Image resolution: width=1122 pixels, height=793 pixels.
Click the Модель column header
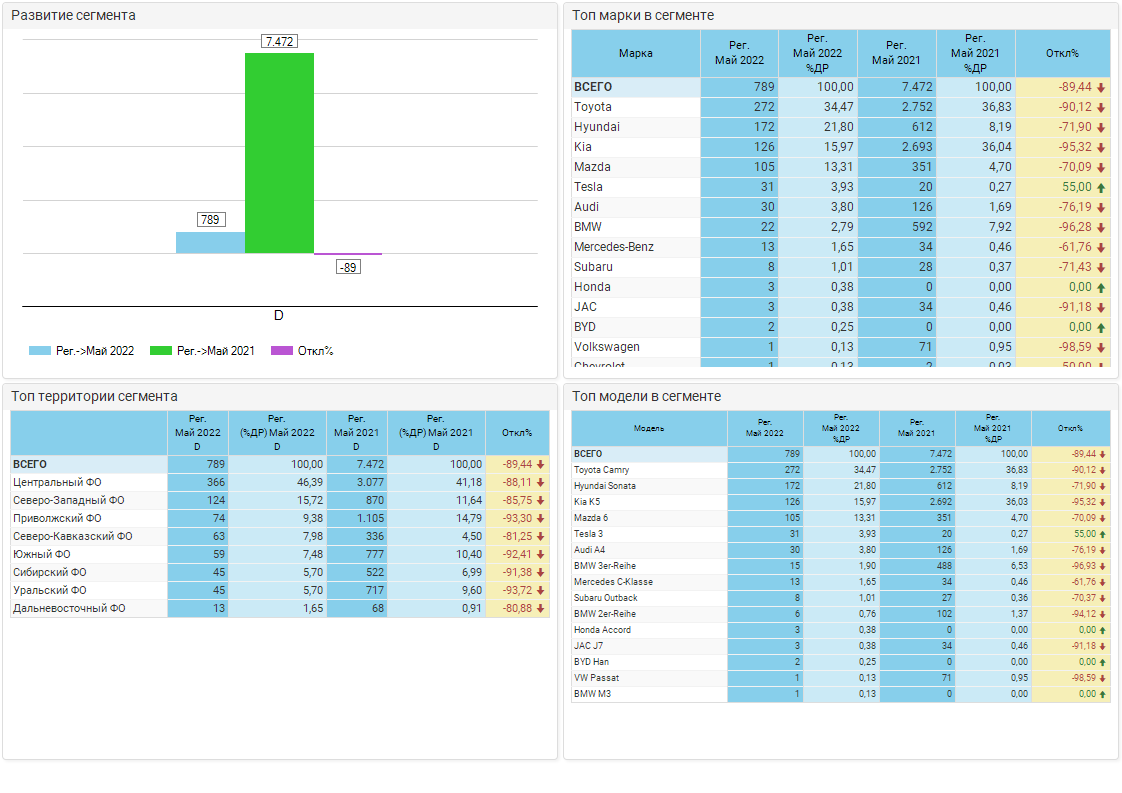(x=649, y=428)
